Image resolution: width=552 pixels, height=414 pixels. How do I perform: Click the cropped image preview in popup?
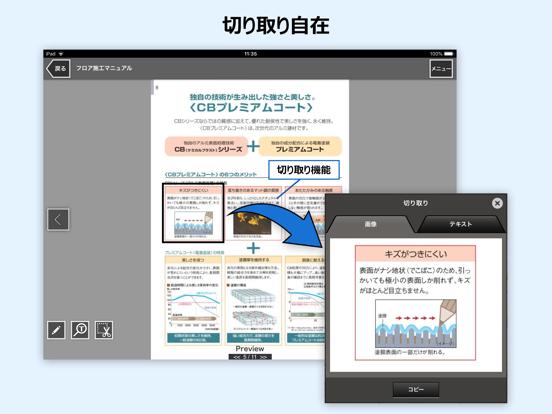pyautogui.click(x=415, y=303)
